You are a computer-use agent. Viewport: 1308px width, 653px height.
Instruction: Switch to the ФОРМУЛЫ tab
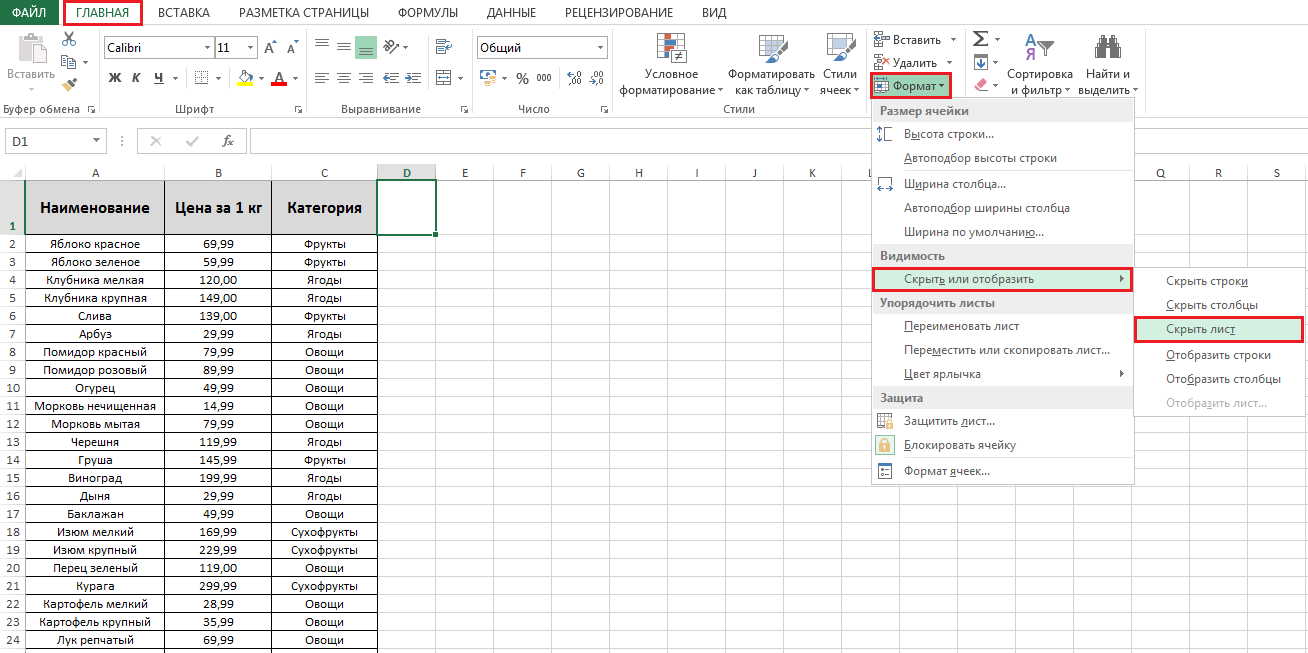(427, 13)
